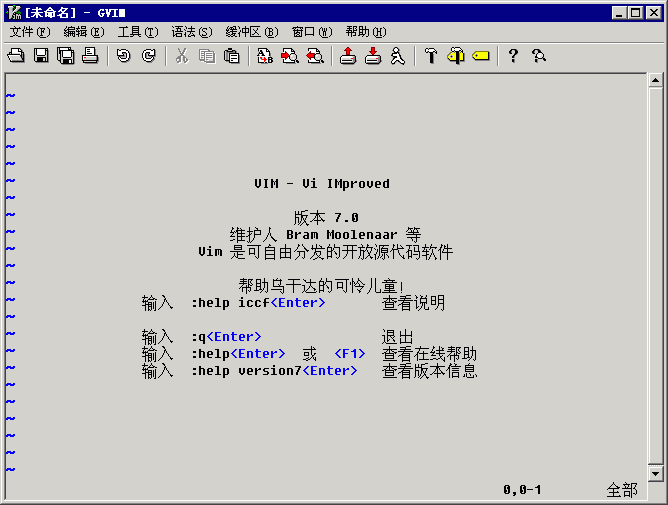The width and height of the screenshot is (668, 505).
Task: Click the Run script icon
Action: pos(397,56)
